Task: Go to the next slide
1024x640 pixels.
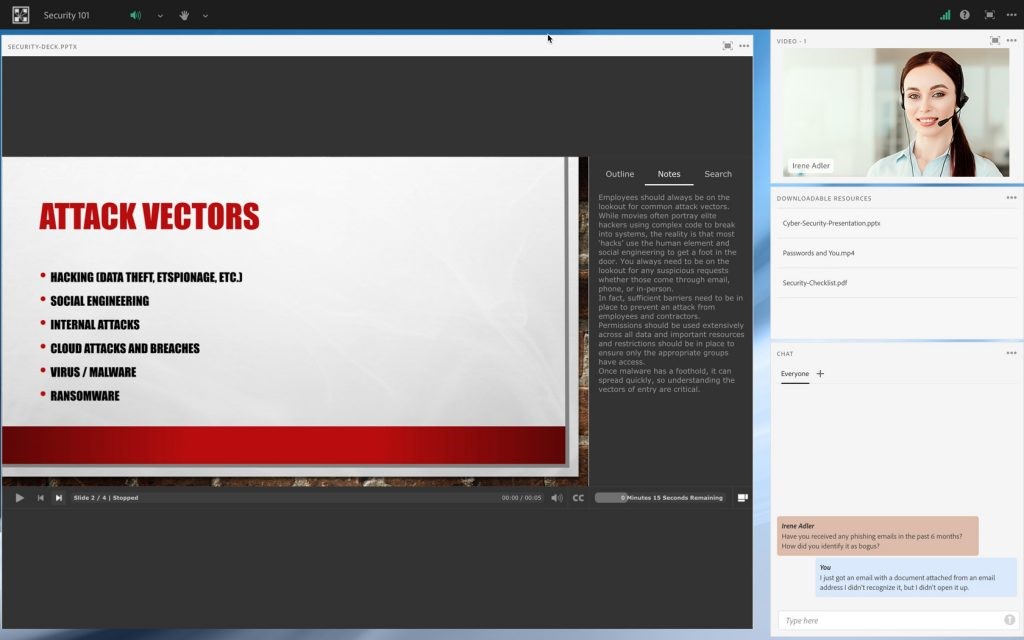Action: coord(59,498)
